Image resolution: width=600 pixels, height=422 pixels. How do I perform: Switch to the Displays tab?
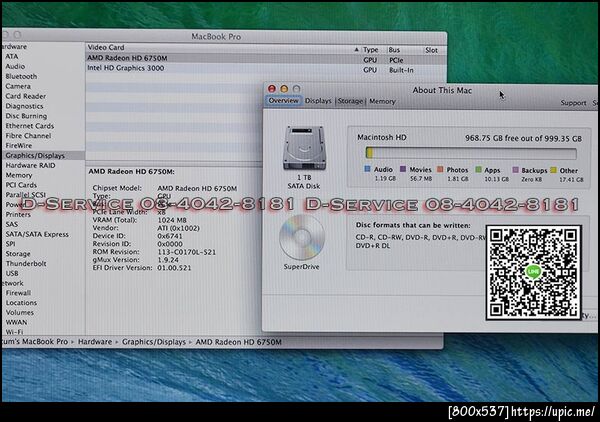[x=318, y=101]
